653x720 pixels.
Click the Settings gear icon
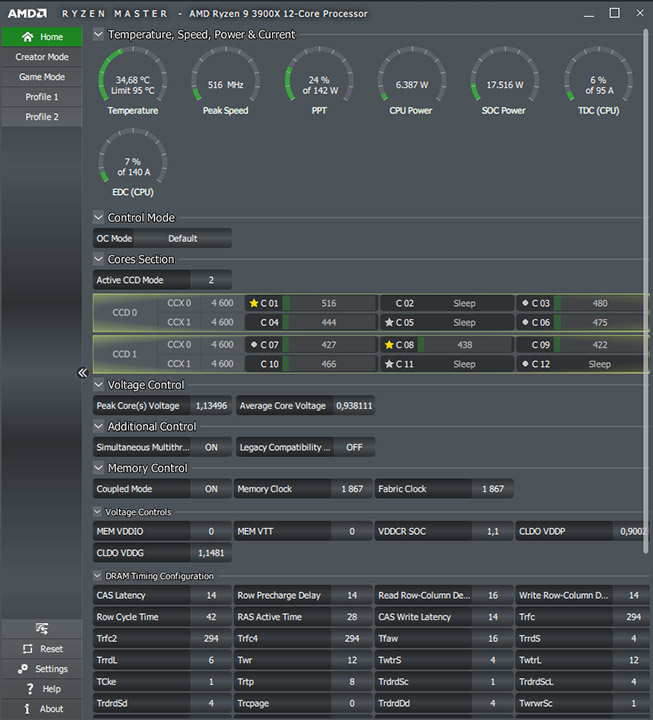click(23, 669)
